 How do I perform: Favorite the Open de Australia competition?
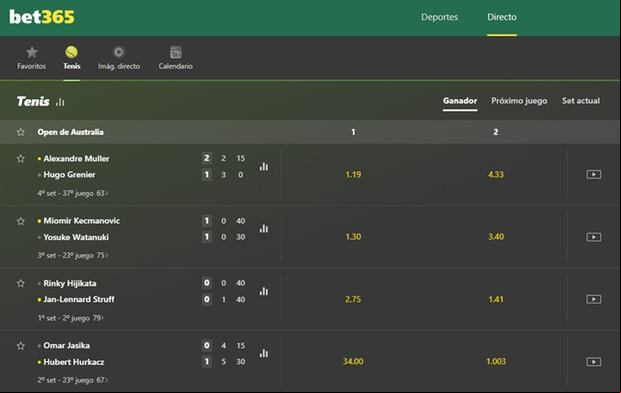21,132
